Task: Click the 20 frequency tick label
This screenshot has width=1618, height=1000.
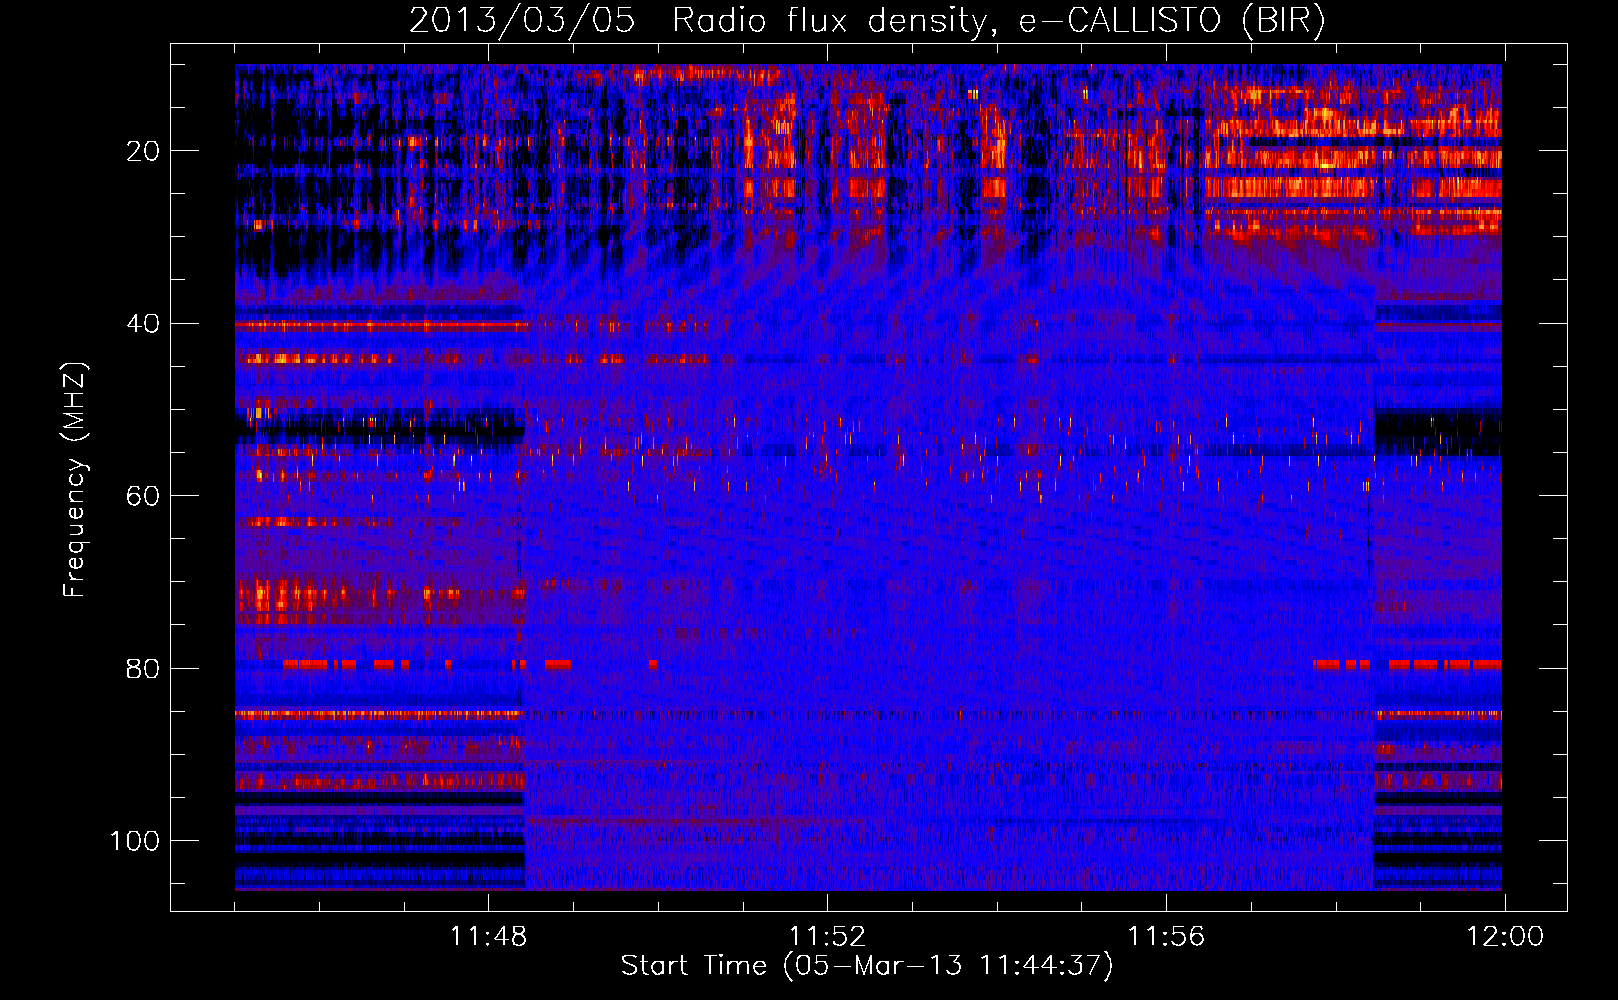Action: point(143,151)
